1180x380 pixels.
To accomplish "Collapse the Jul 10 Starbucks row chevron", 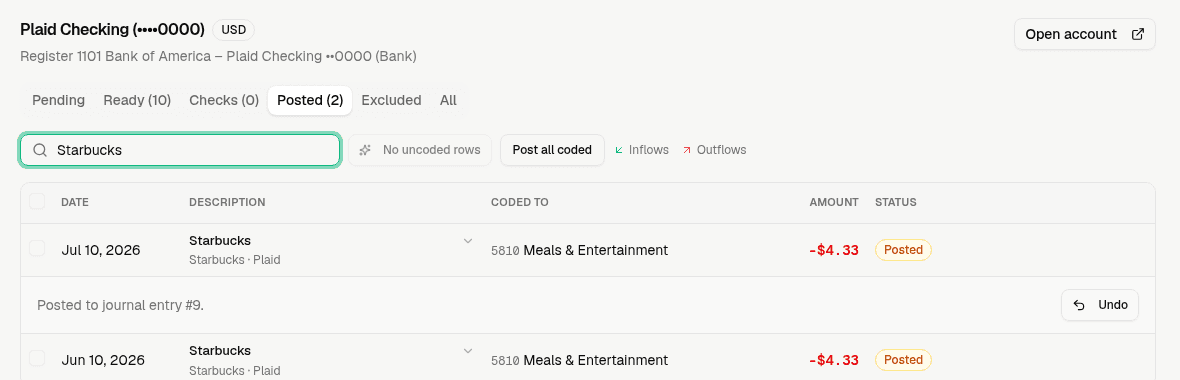I will point(467,241).
